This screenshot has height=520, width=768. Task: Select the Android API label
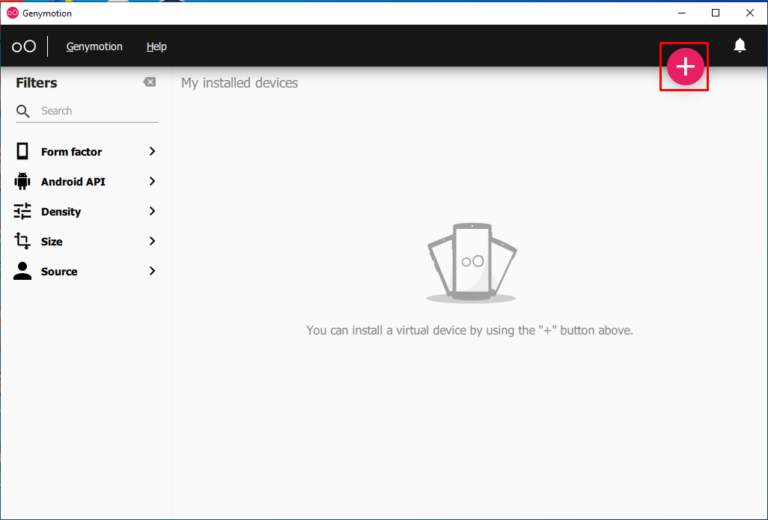73,182
